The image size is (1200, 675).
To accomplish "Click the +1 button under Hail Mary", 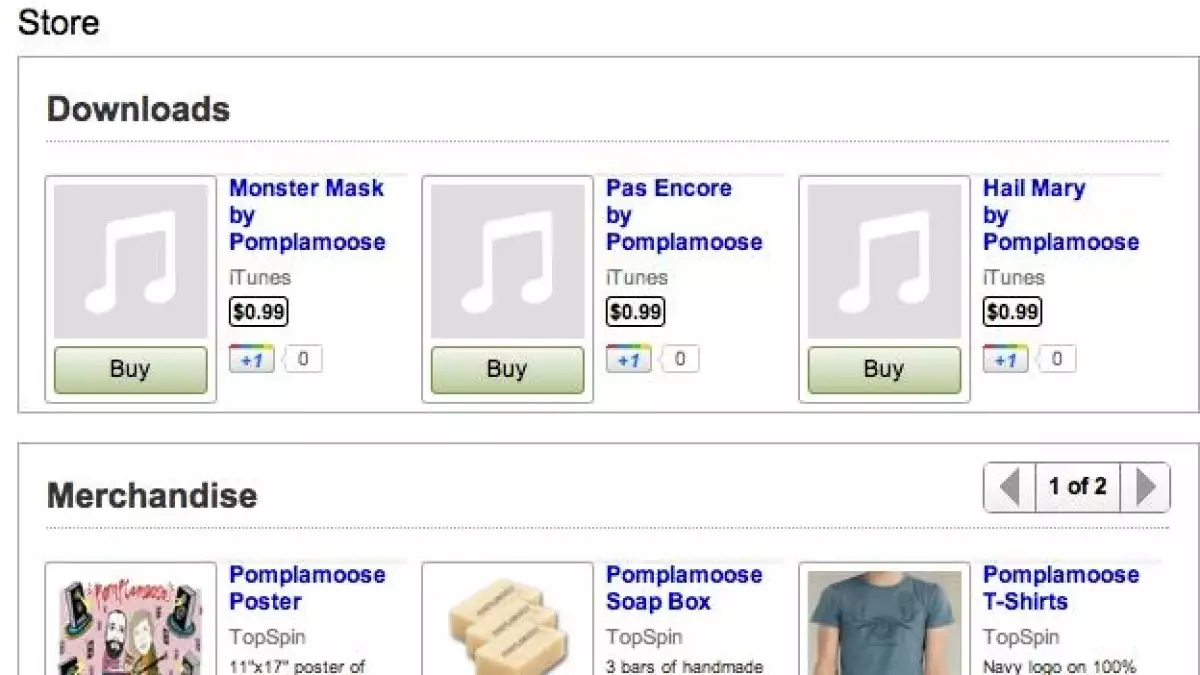I will click(x=1005, y=359).
